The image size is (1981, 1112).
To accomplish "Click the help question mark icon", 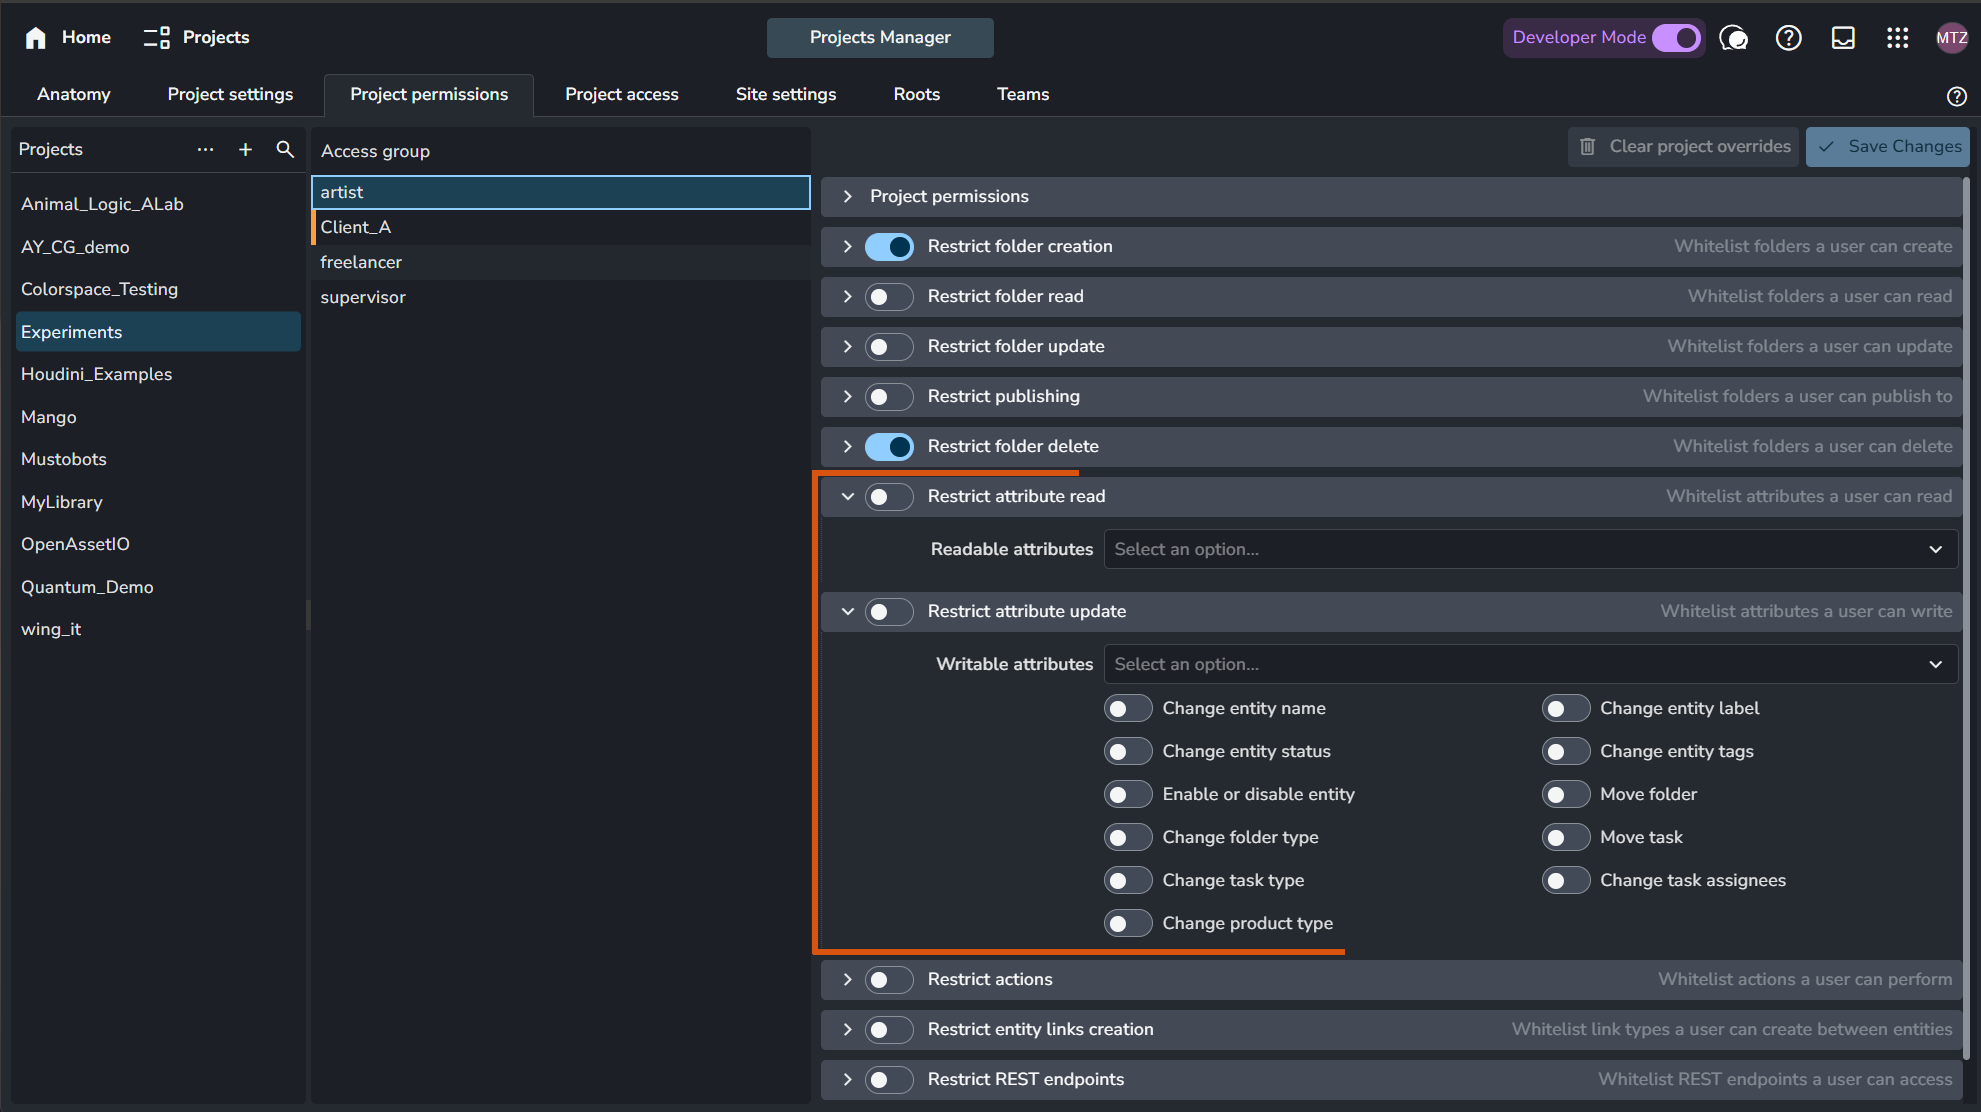I will pos(1788,37).
